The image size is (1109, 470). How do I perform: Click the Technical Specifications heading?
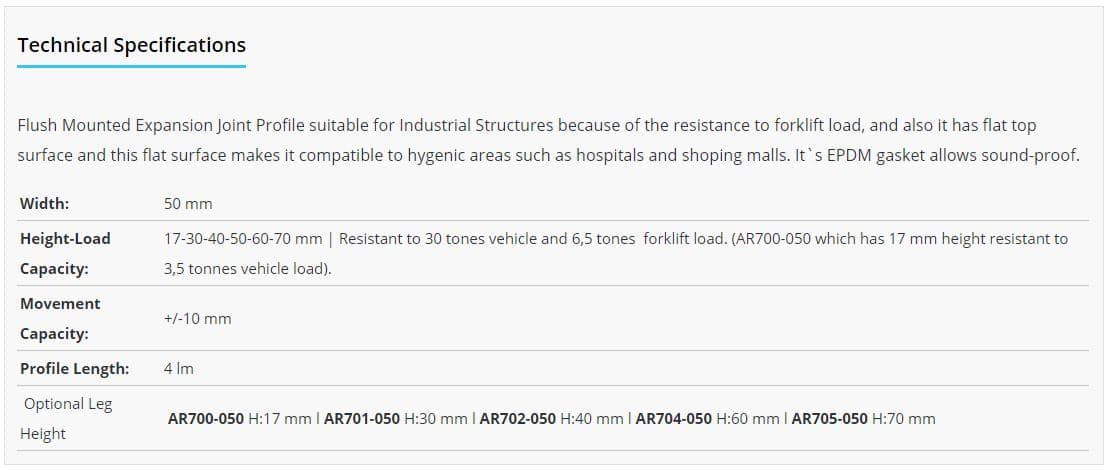coord(132,45)
